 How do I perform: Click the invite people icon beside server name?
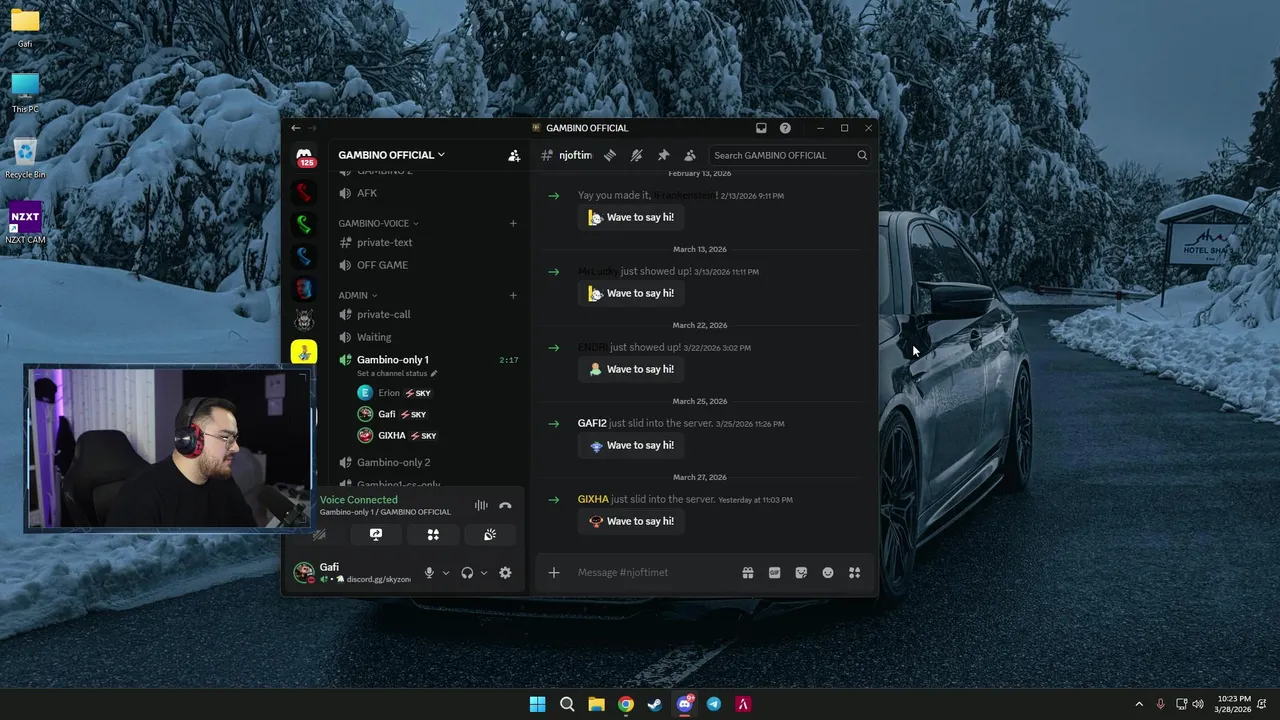[x=514, y=155]
